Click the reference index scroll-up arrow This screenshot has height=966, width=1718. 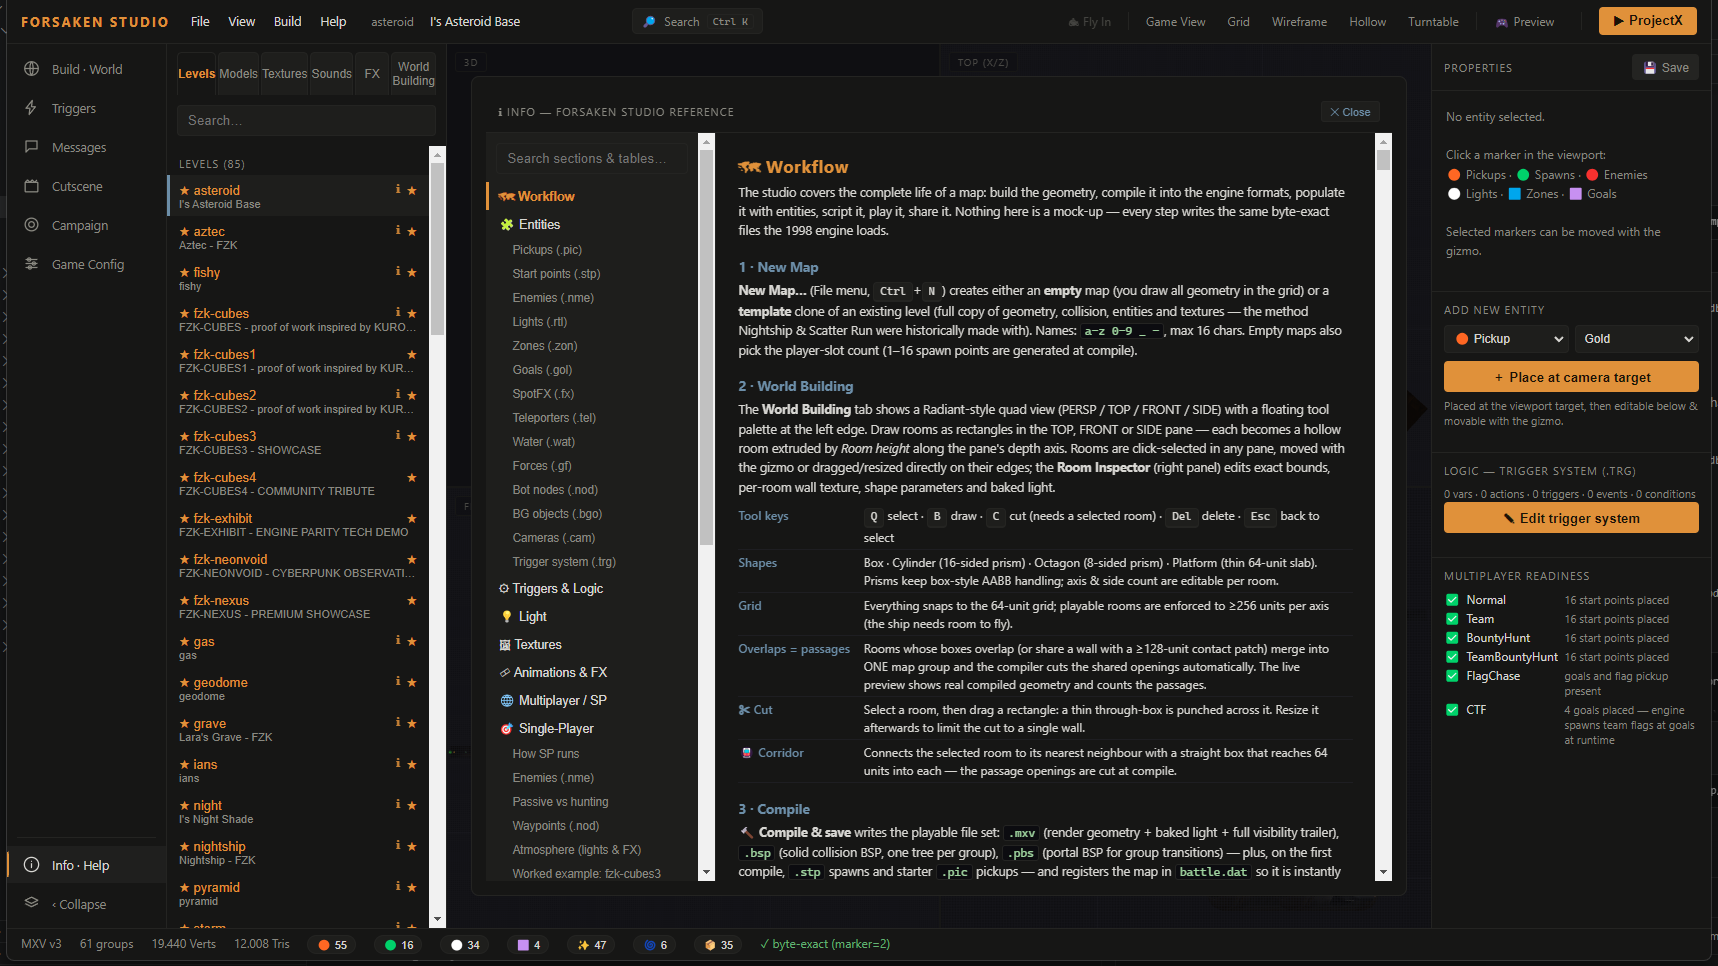(x=707, y=142)
